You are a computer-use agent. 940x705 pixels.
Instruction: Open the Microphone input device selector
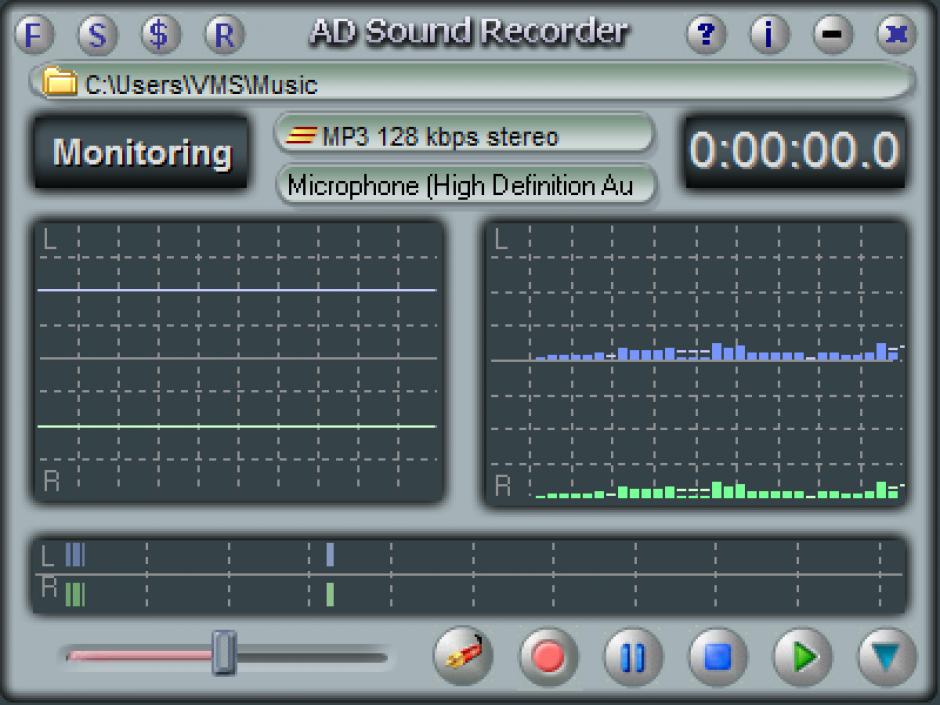(464, 186)
